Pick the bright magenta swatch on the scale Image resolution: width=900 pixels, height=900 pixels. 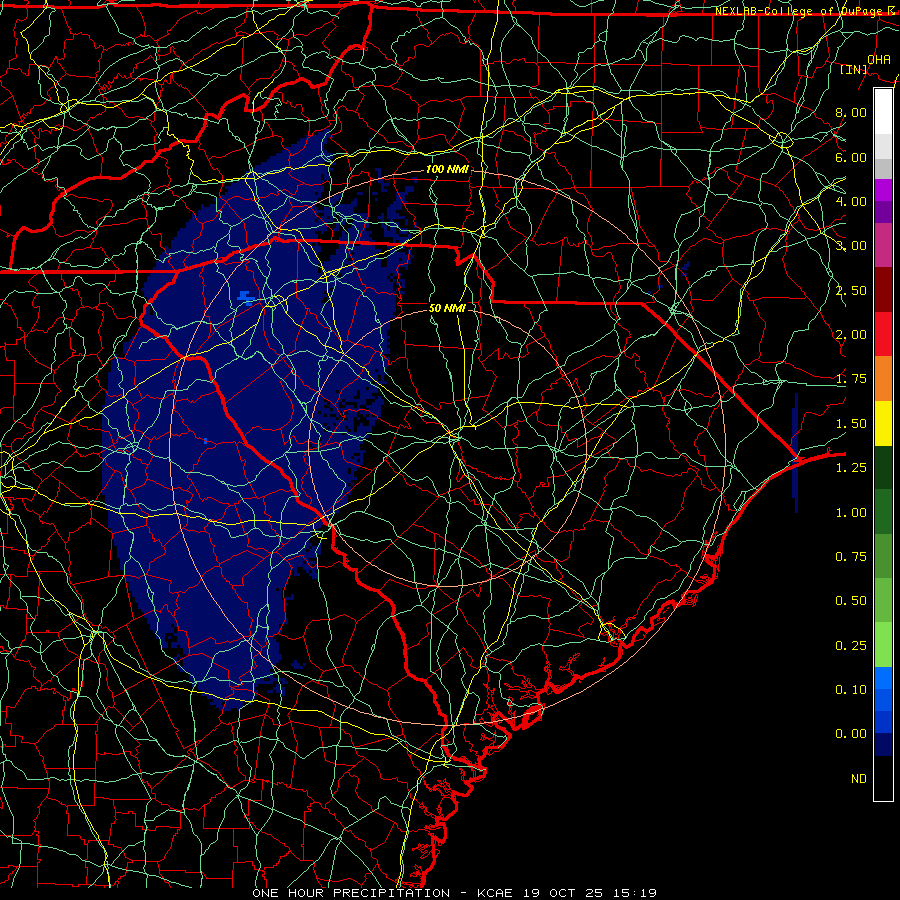[x=883, y=190]
